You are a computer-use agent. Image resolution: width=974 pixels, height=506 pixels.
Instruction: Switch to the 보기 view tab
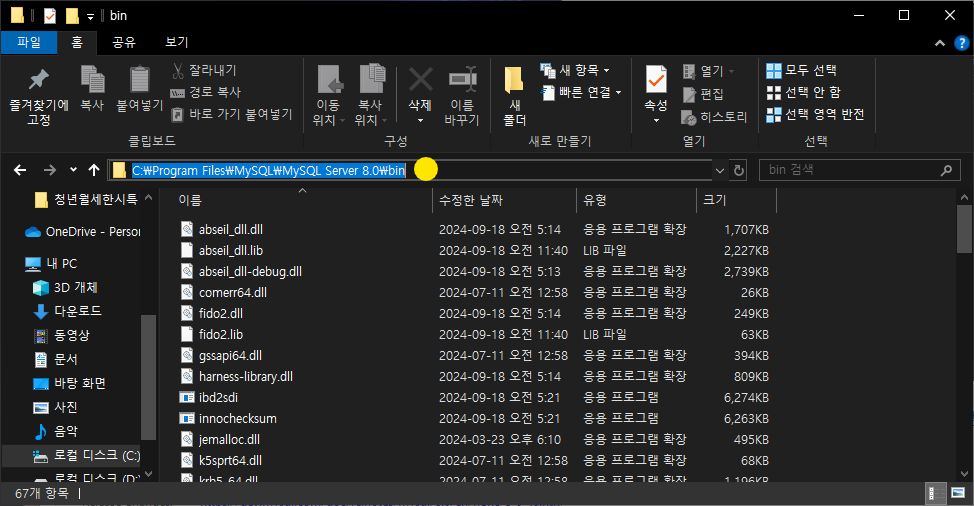point(176,42)
